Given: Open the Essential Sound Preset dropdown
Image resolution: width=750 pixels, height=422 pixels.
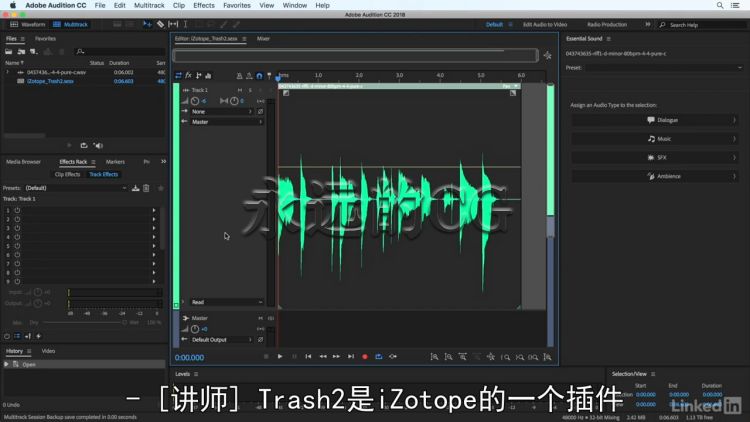Looking at the screenshot, I should (664, 67).
